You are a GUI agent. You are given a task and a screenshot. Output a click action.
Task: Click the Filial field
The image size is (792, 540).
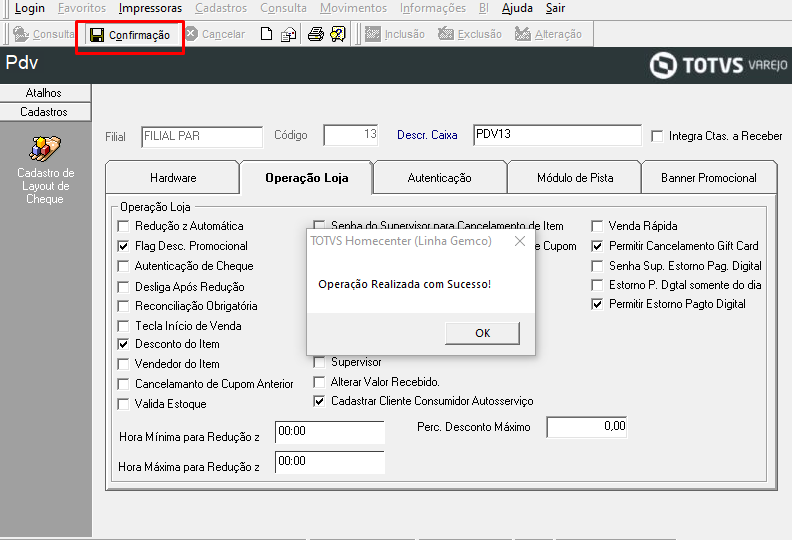coord(202,136)
